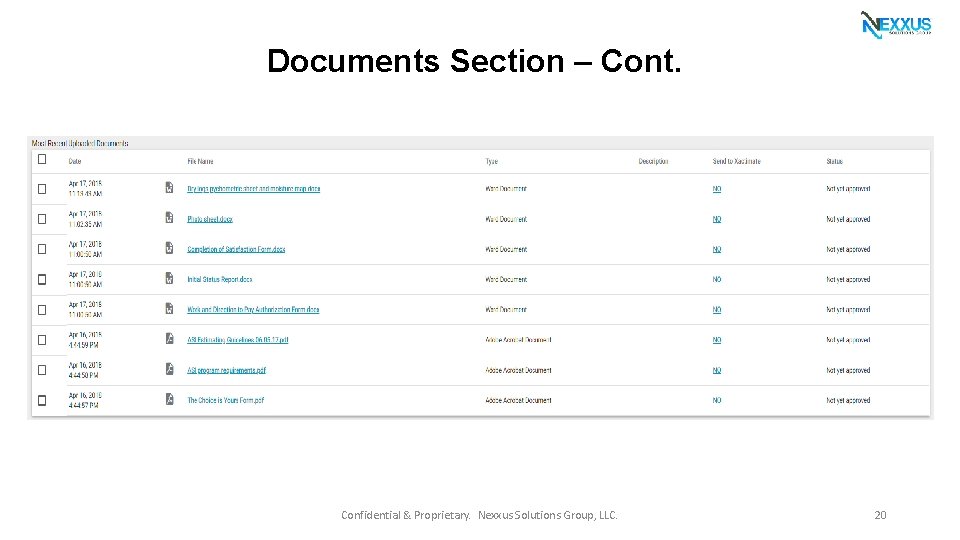Click the Word icon beside Photo sheet.docx
960x540 pixels.
click(169, 217)
